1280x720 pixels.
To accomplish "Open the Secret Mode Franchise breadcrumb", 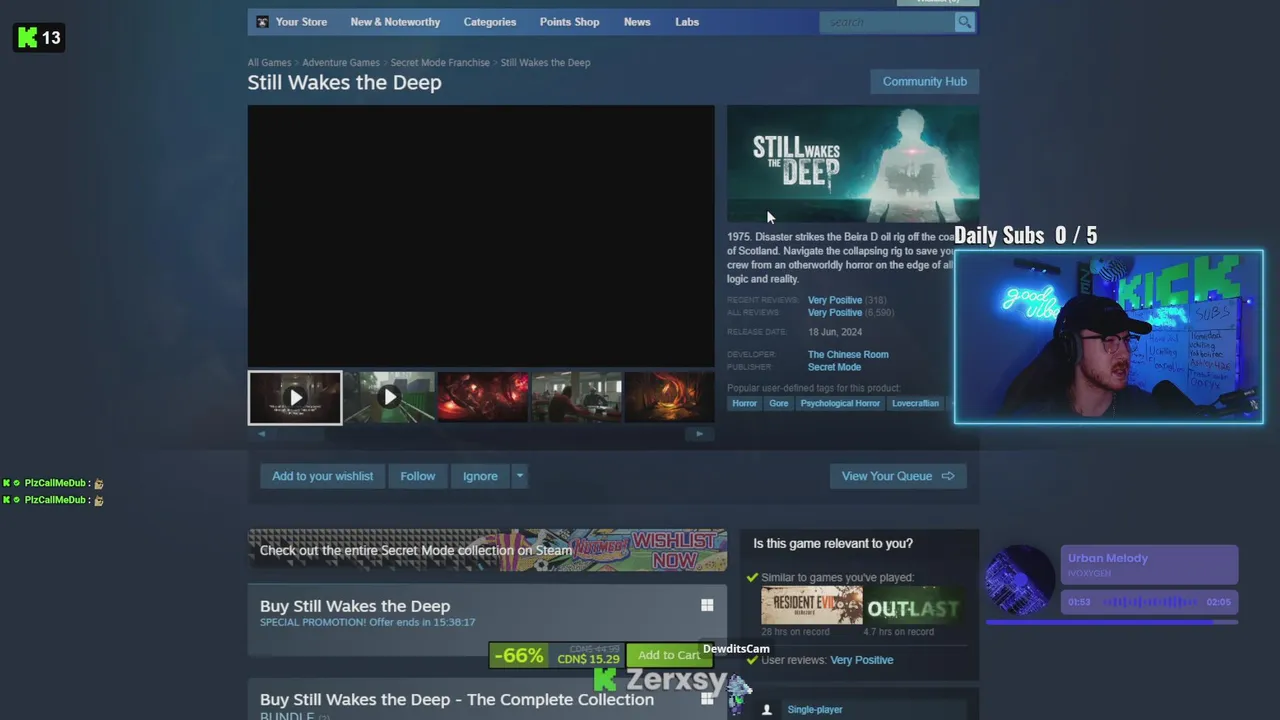I will click(x=440, y=62).
